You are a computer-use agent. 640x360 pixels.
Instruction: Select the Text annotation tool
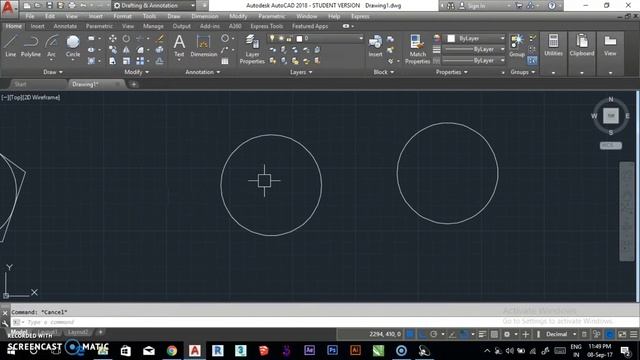179,46
